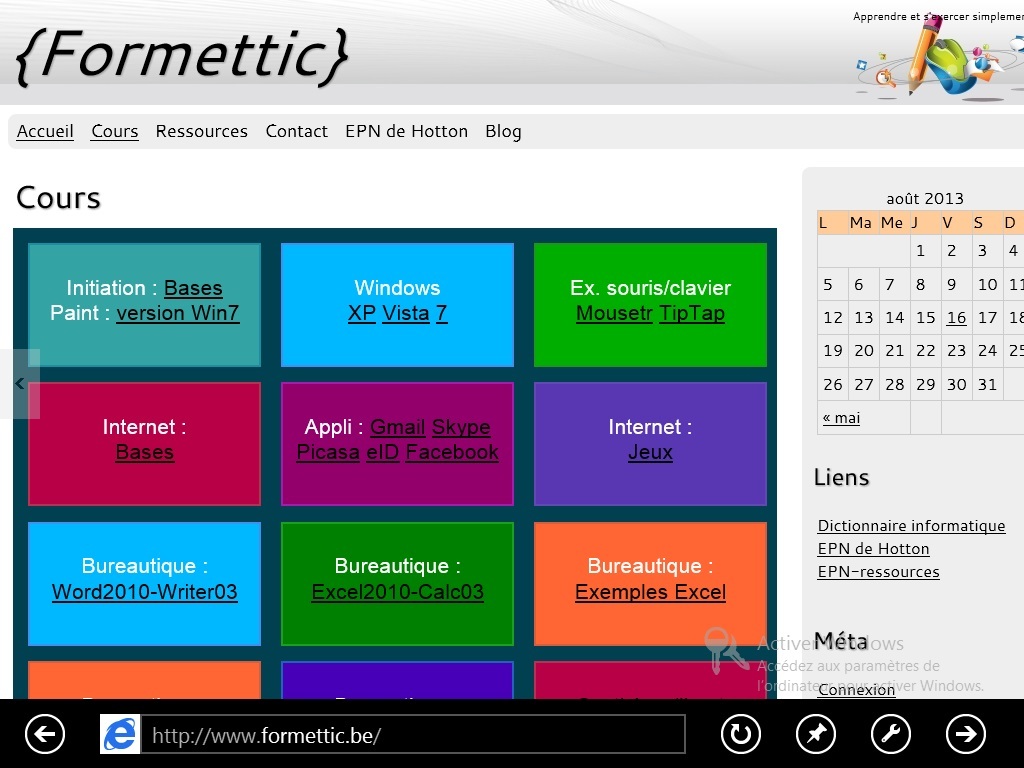Open the EPN de Hotton menu item
Screen dimensions: 1024x768
click(x=407, y=131)
